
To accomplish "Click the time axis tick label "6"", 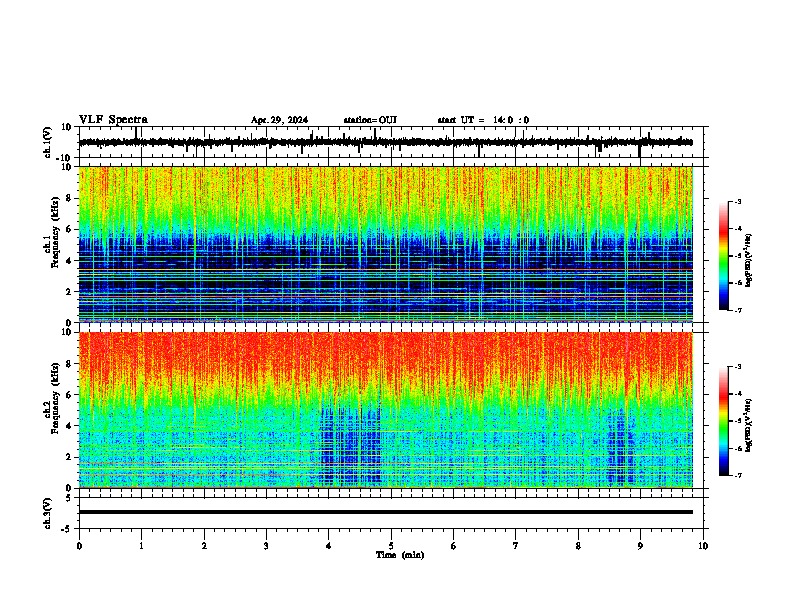I will (454, 546).
